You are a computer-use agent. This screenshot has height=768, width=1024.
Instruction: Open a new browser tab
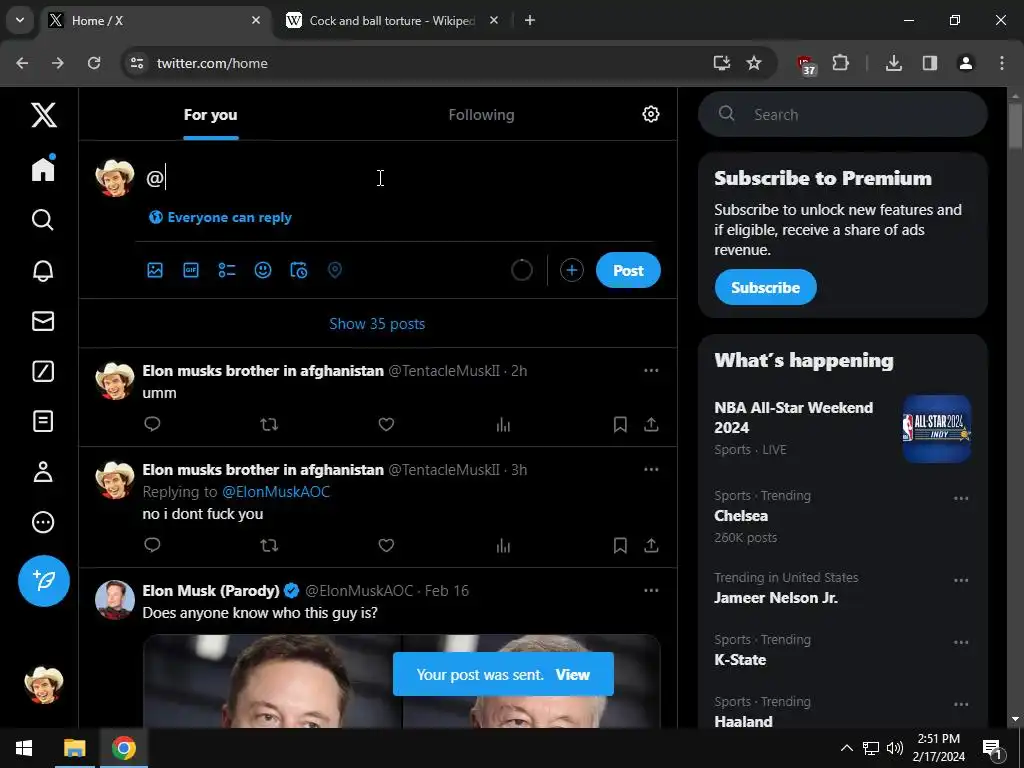coord(530,20)
